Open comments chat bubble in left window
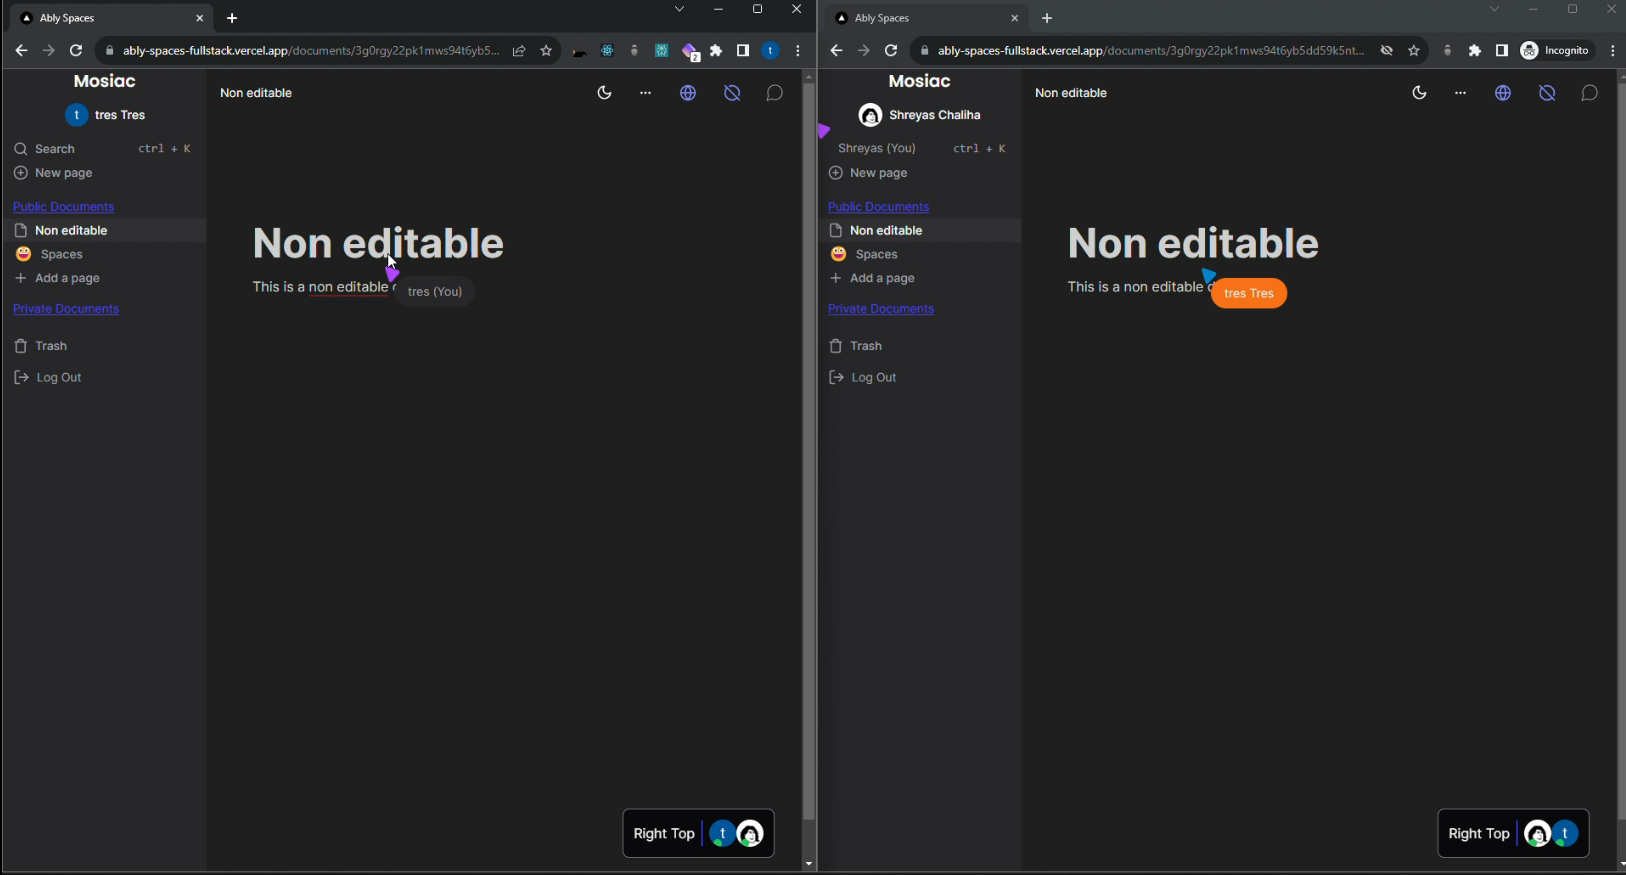This screenshot has width=1626, height=875. coord(774,93)
